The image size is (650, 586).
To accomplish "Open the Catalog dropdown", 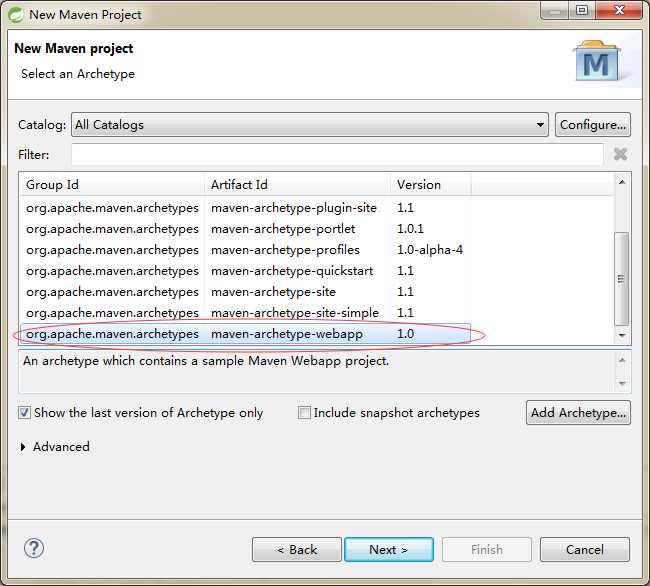I will (x=310, y=124).
